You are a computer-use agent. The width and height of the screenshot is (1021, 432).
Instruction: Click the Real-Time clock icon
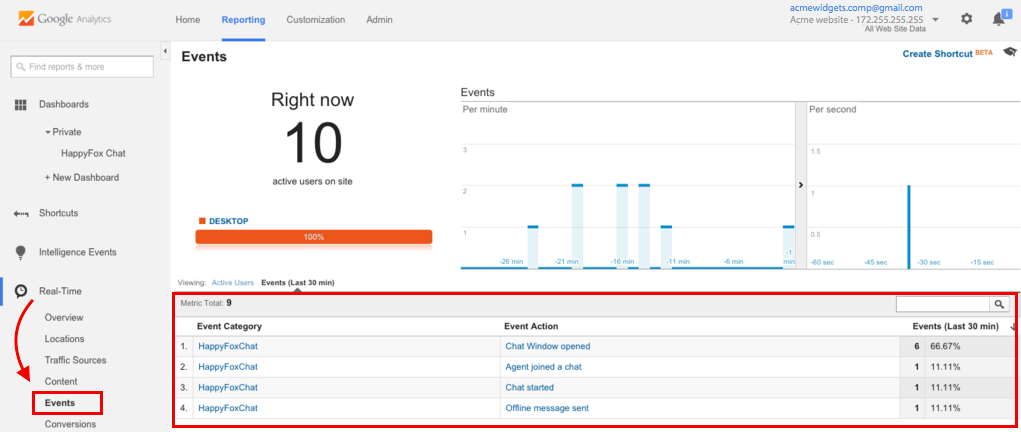coord(21,291)
